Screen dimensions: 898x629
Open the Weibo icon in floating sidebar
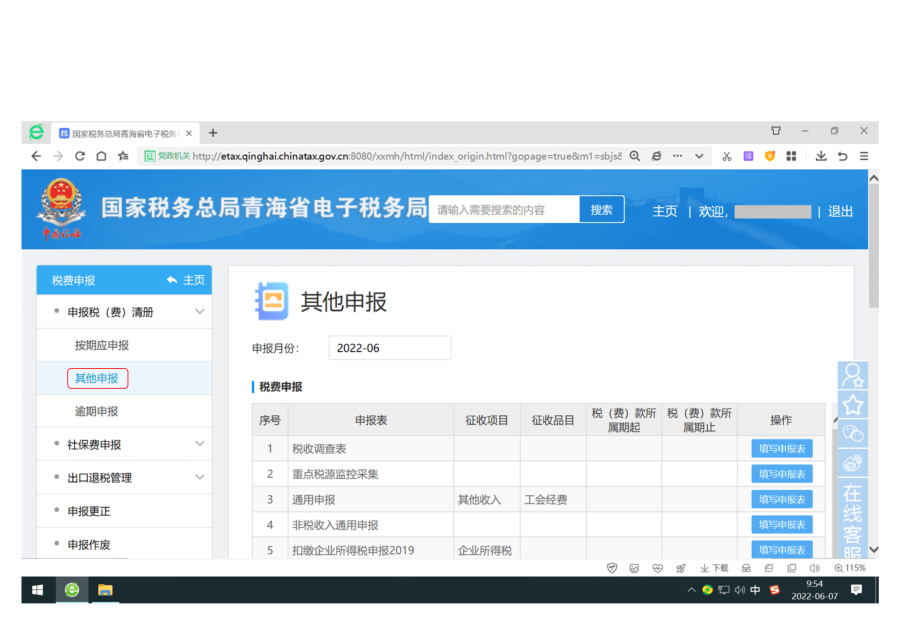point(852,462)
